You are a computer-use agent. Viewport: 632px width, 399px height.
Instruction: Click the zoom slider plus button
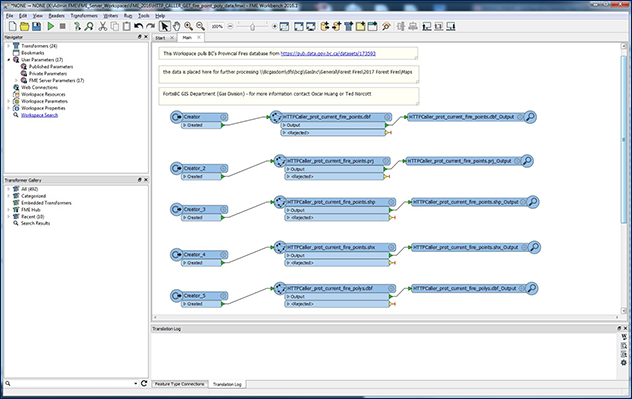(x=274, y=27)
